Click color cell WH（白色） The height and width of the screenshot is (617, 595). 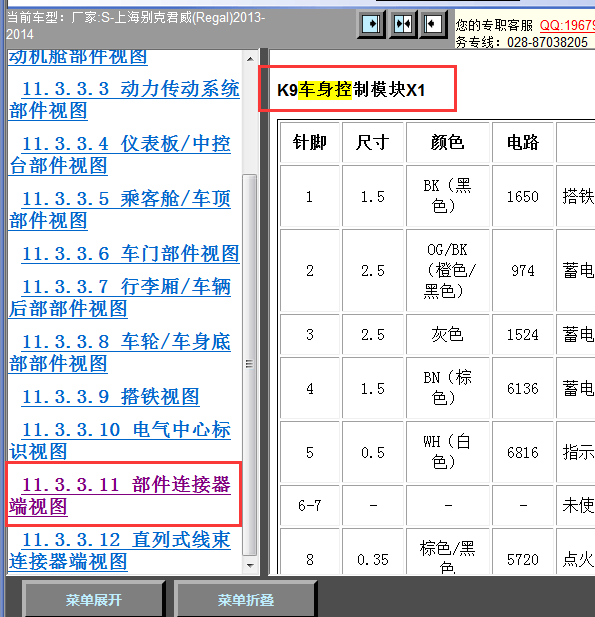448,453
